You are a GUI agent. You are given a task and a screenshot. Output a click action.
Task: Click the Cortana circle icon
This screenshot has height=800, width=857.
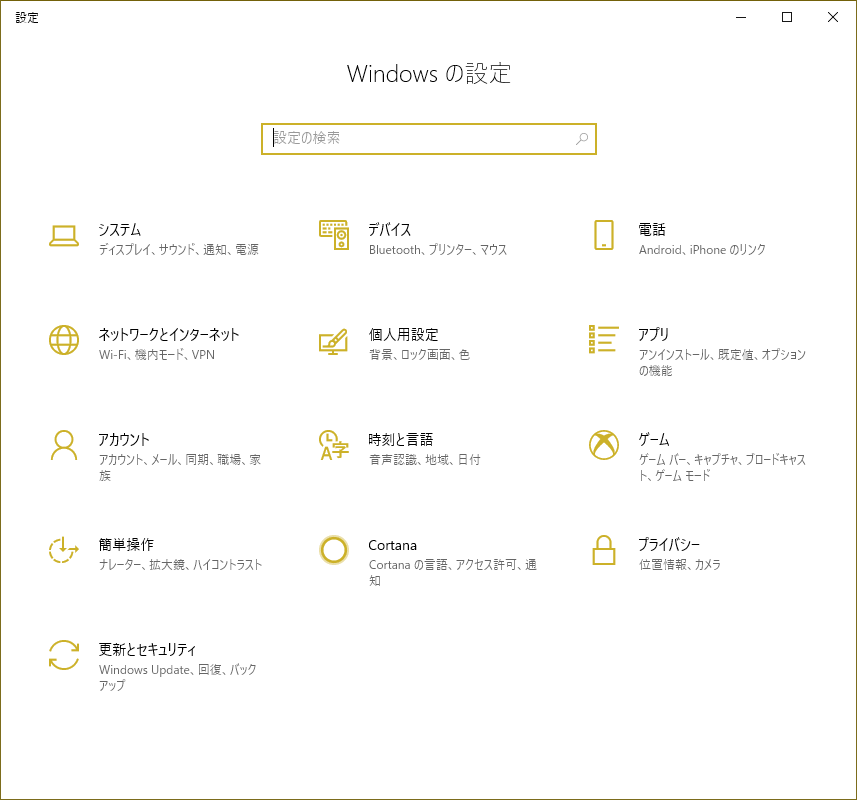pyautogui.click(x=333, y=550)
